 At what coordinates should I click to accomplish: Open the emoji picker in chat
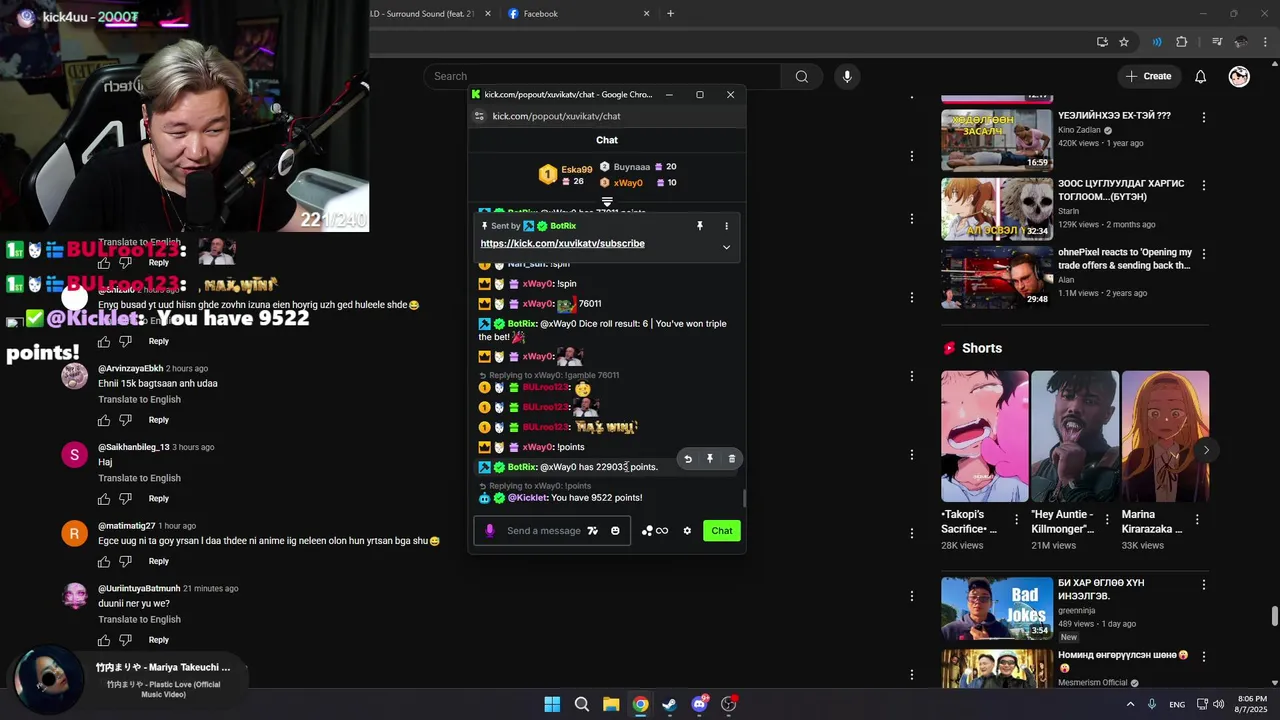pos(615,531)
